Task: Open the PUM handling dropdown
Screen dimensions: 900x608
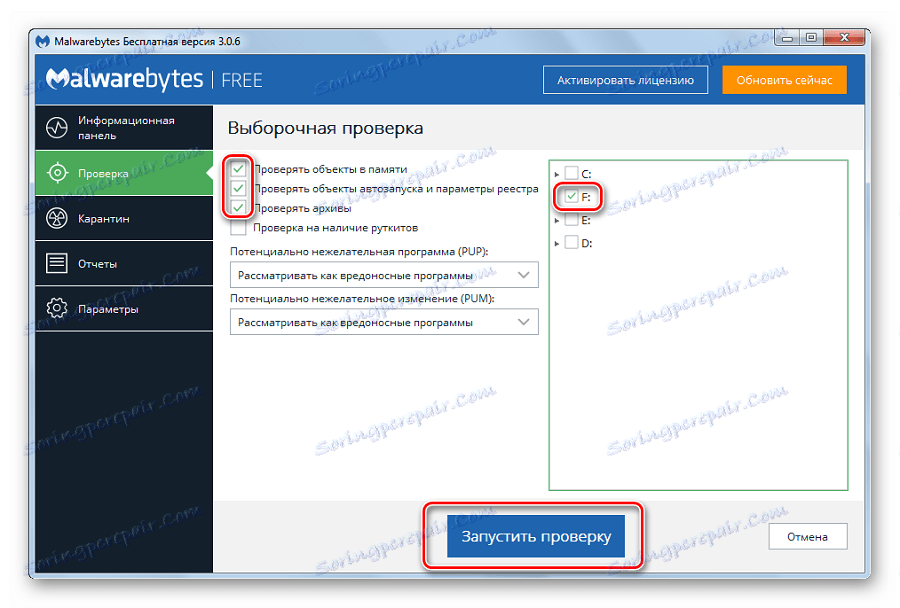Action: [384, 322]
